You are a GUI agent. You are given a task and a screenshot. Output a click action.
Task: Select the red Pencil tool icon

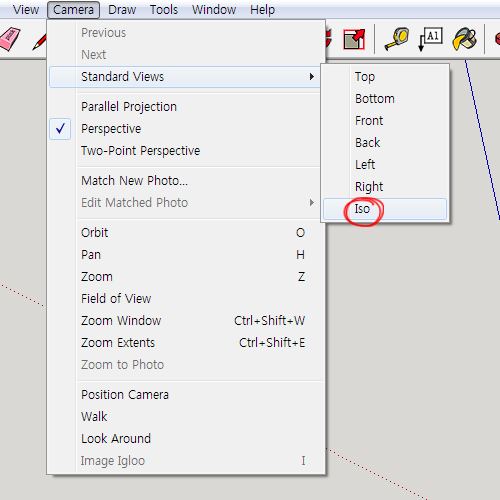[x=39, y=43]
